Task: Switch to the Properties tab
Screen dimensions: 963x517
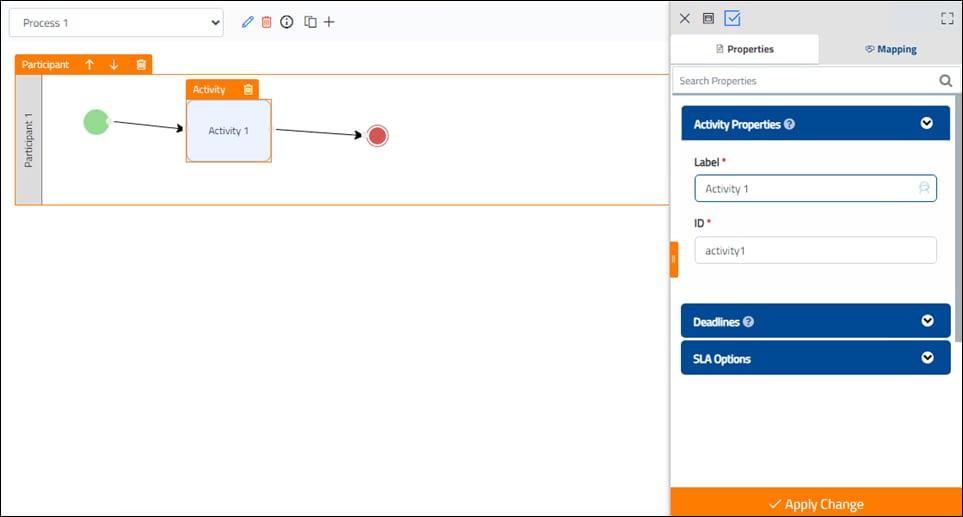Action: [744, 49]
